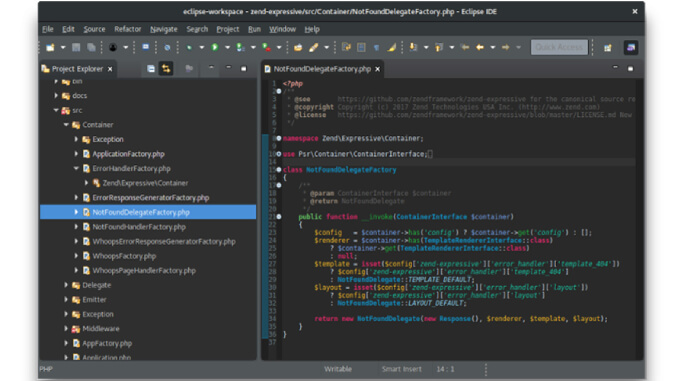Click the green Run button icon
The height and width of the screenshot is (381, 678).
point(215,47)
